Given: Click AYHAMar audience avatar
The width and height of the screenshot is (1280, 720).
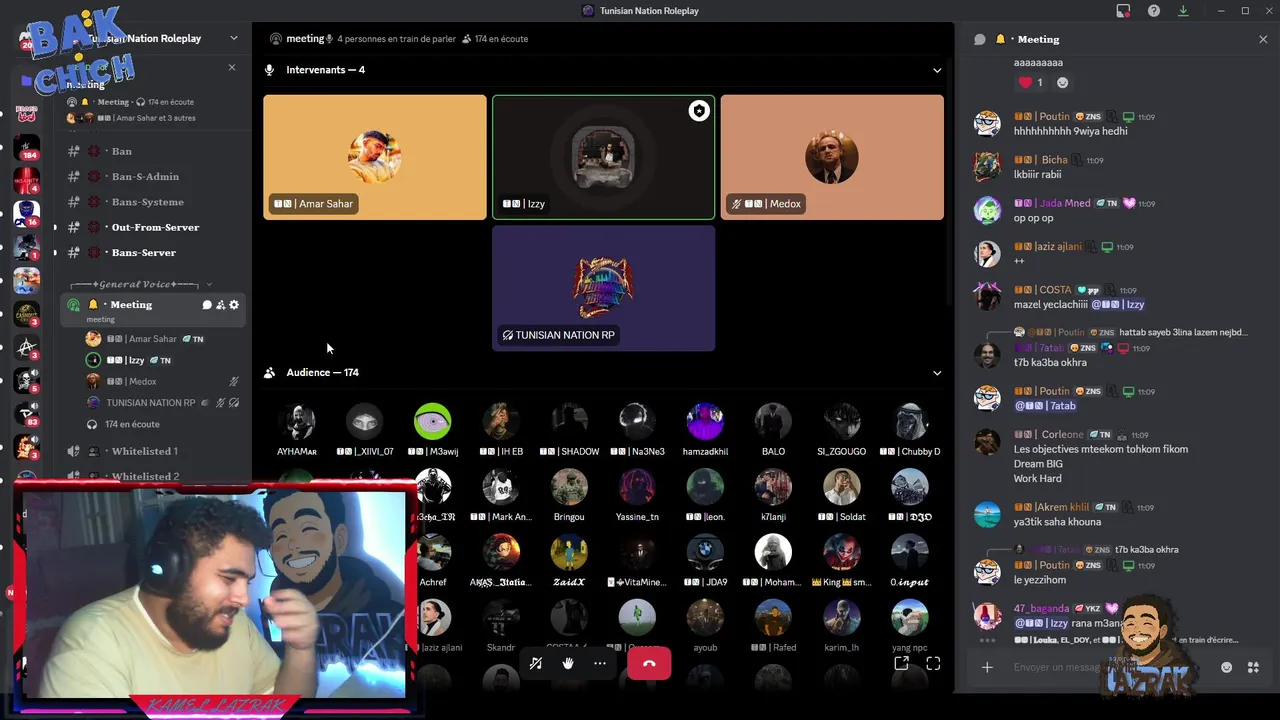Looking at the screenshot, I should (x=296, y=422).
